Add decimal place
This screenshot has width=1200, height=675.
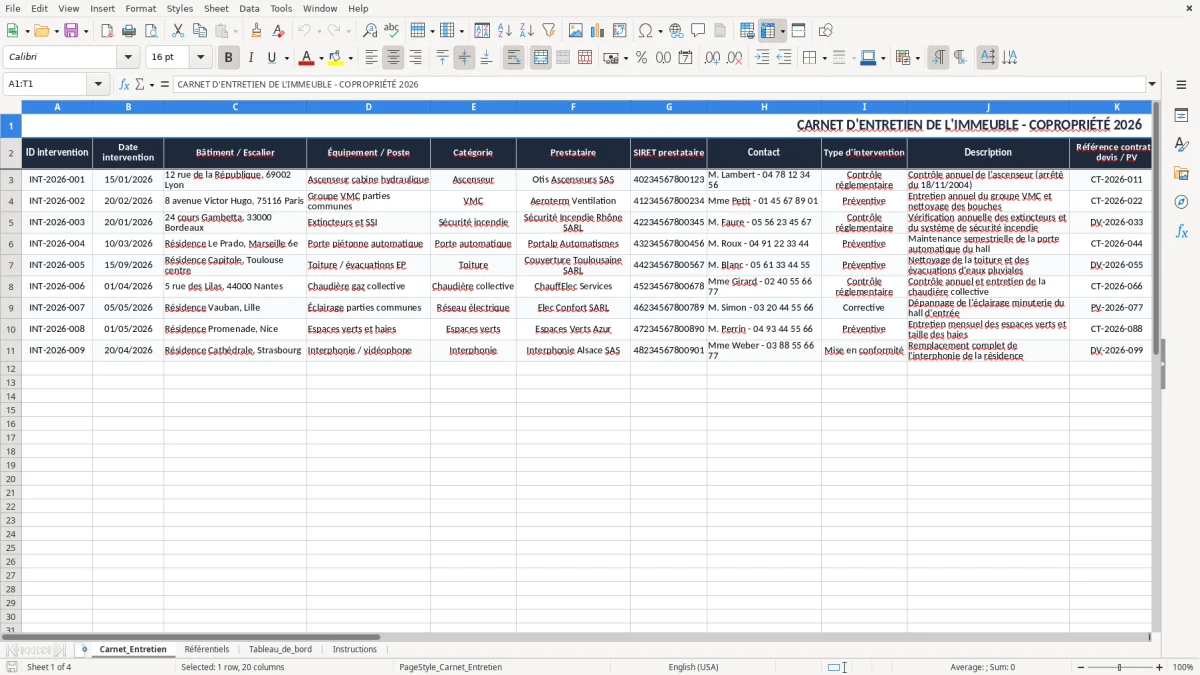[x=712, y=58]
